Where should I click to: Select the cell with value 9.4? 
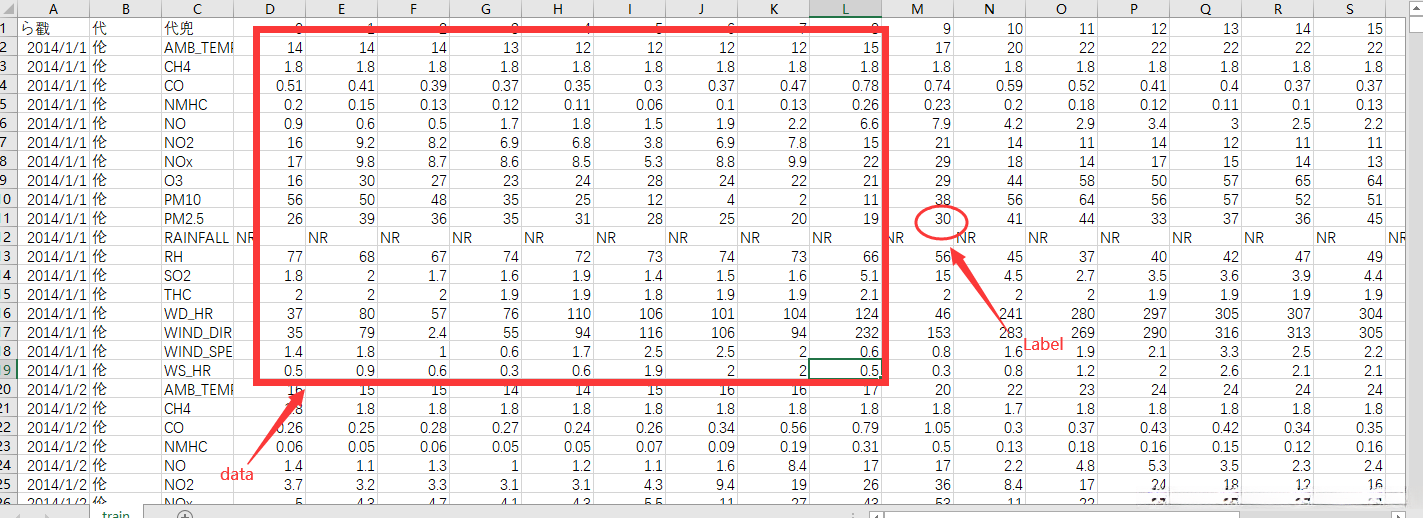(701, 484)
